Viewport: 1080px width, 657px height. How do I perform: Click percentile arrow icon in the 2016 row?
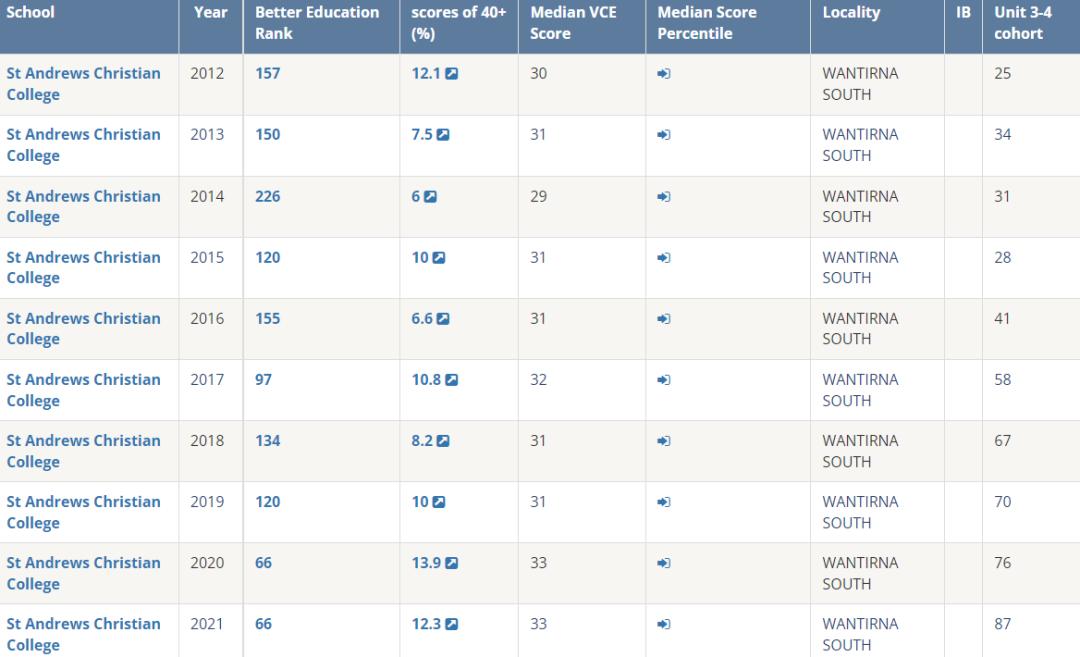(x=664, y=319)
